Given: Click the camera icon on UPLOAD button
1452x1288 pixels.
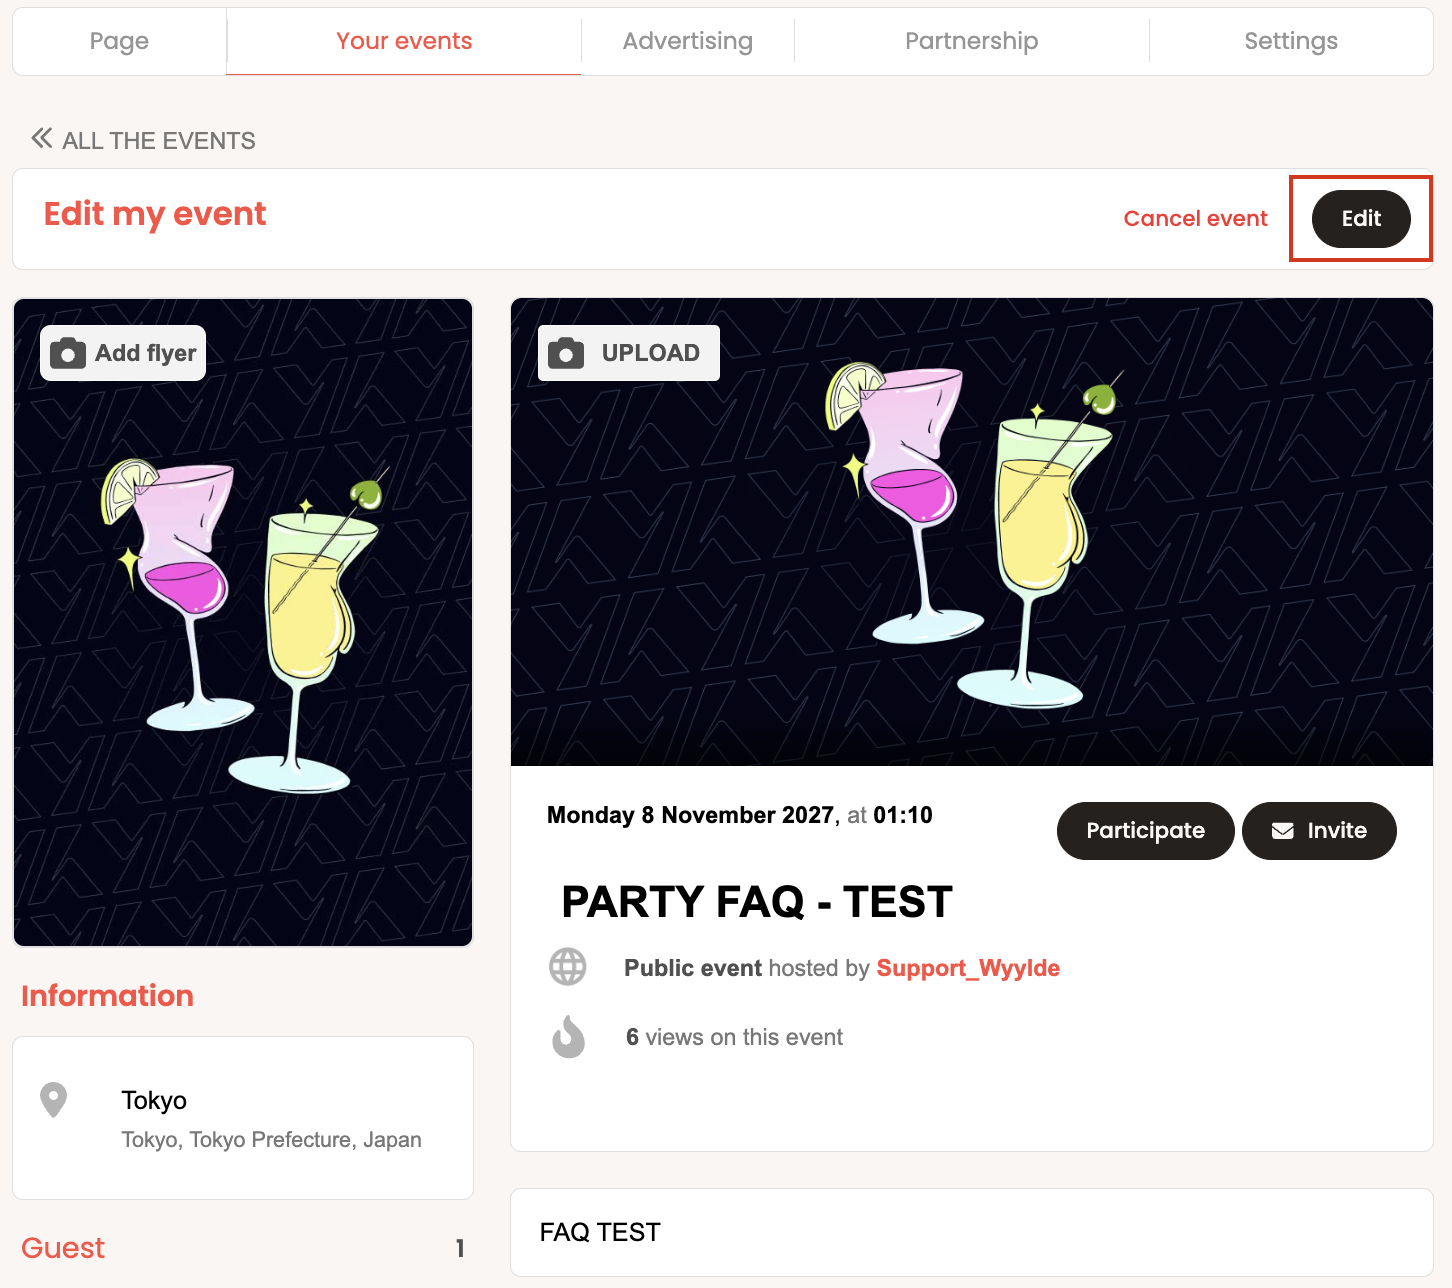Looking at the screenshot, I should click(x=566, y=353).
